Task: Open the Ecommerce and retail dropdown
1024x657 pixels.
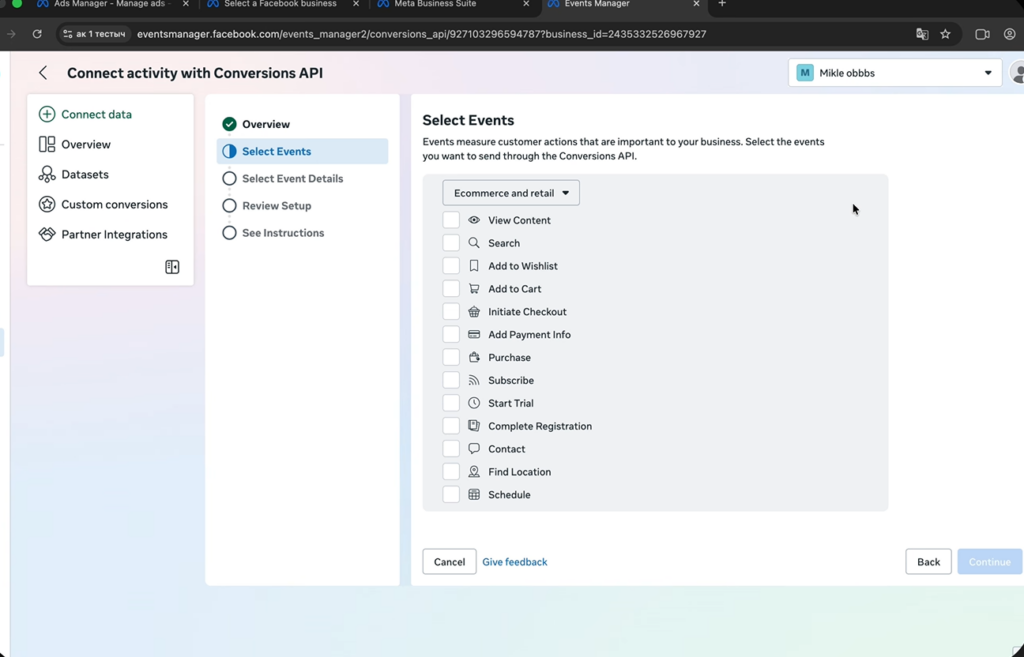Action: pyautogui.click(x=511, y=193)
